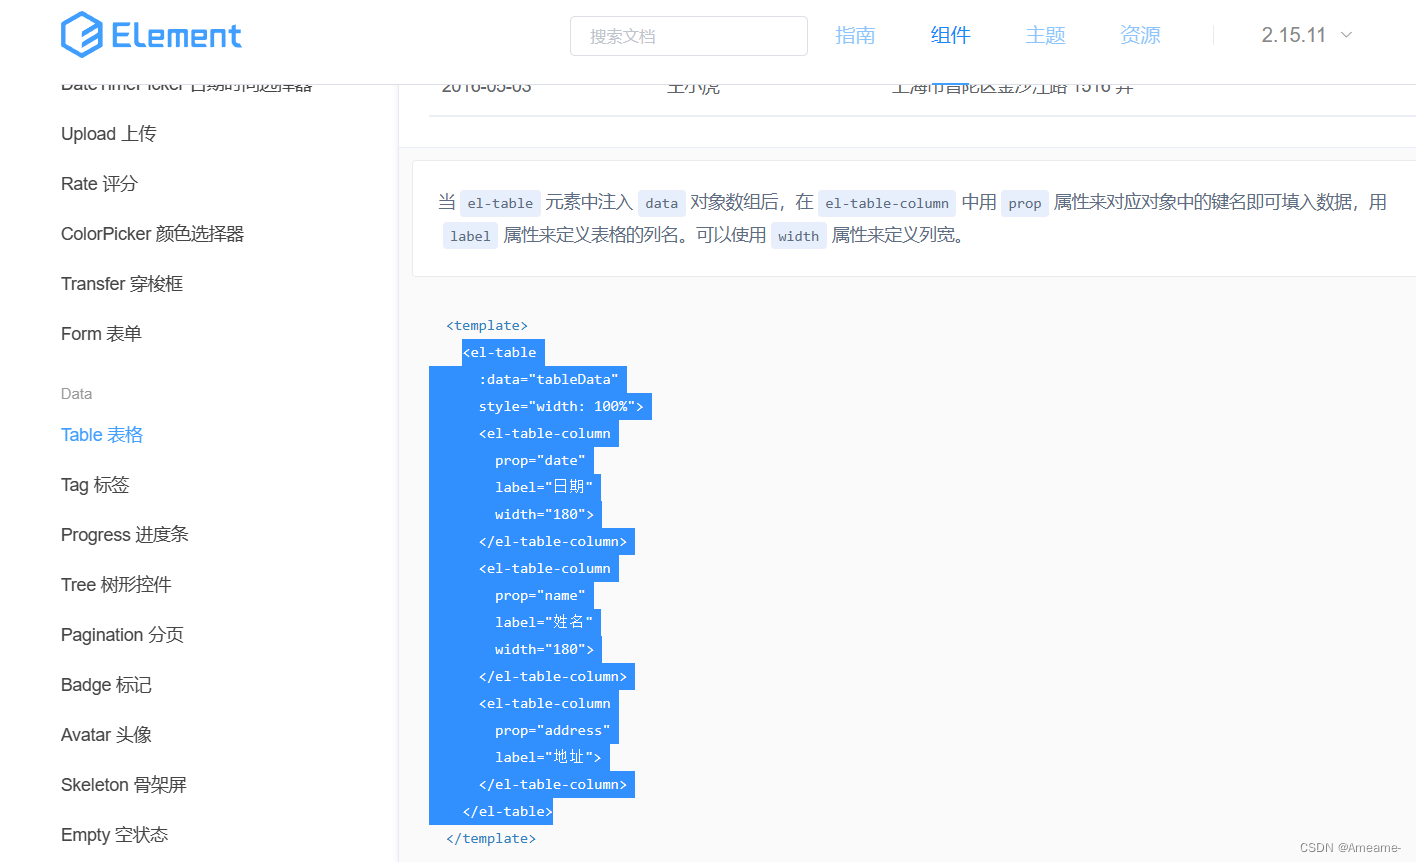Click the closing </template> code line

click(491, 839)
